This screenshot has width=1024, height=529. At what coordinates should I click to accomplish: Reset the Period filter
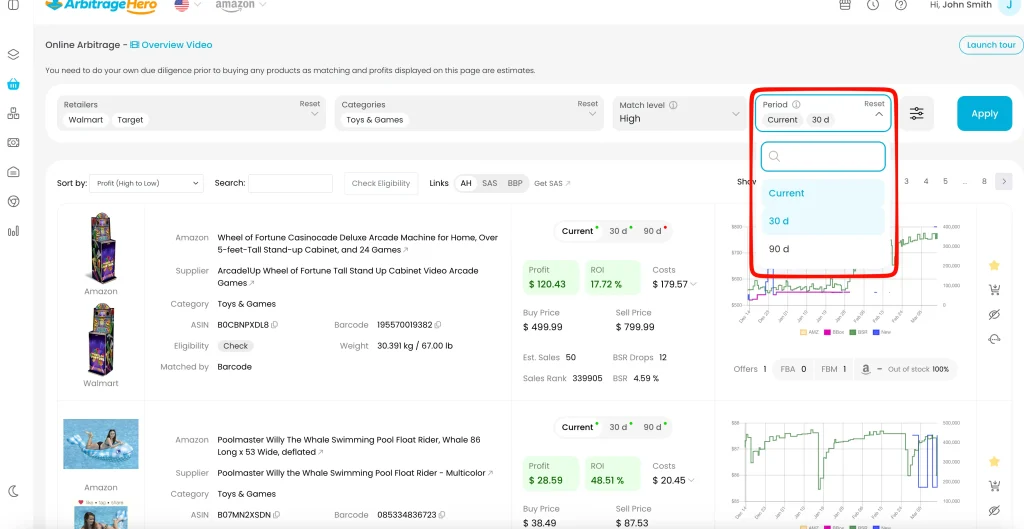(874, 104)
